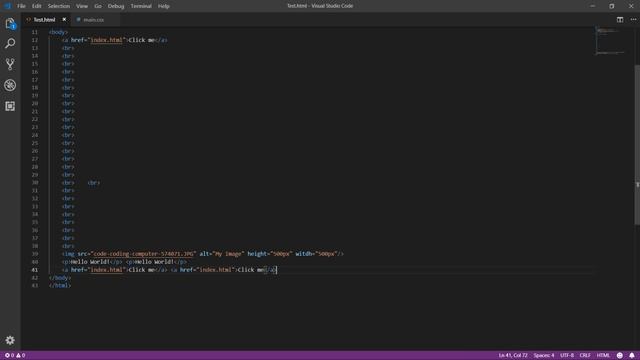Click the HTML language mode selector
Image resolution: width=640 pixels, height=360 pixels.
(x=603, y=356)
